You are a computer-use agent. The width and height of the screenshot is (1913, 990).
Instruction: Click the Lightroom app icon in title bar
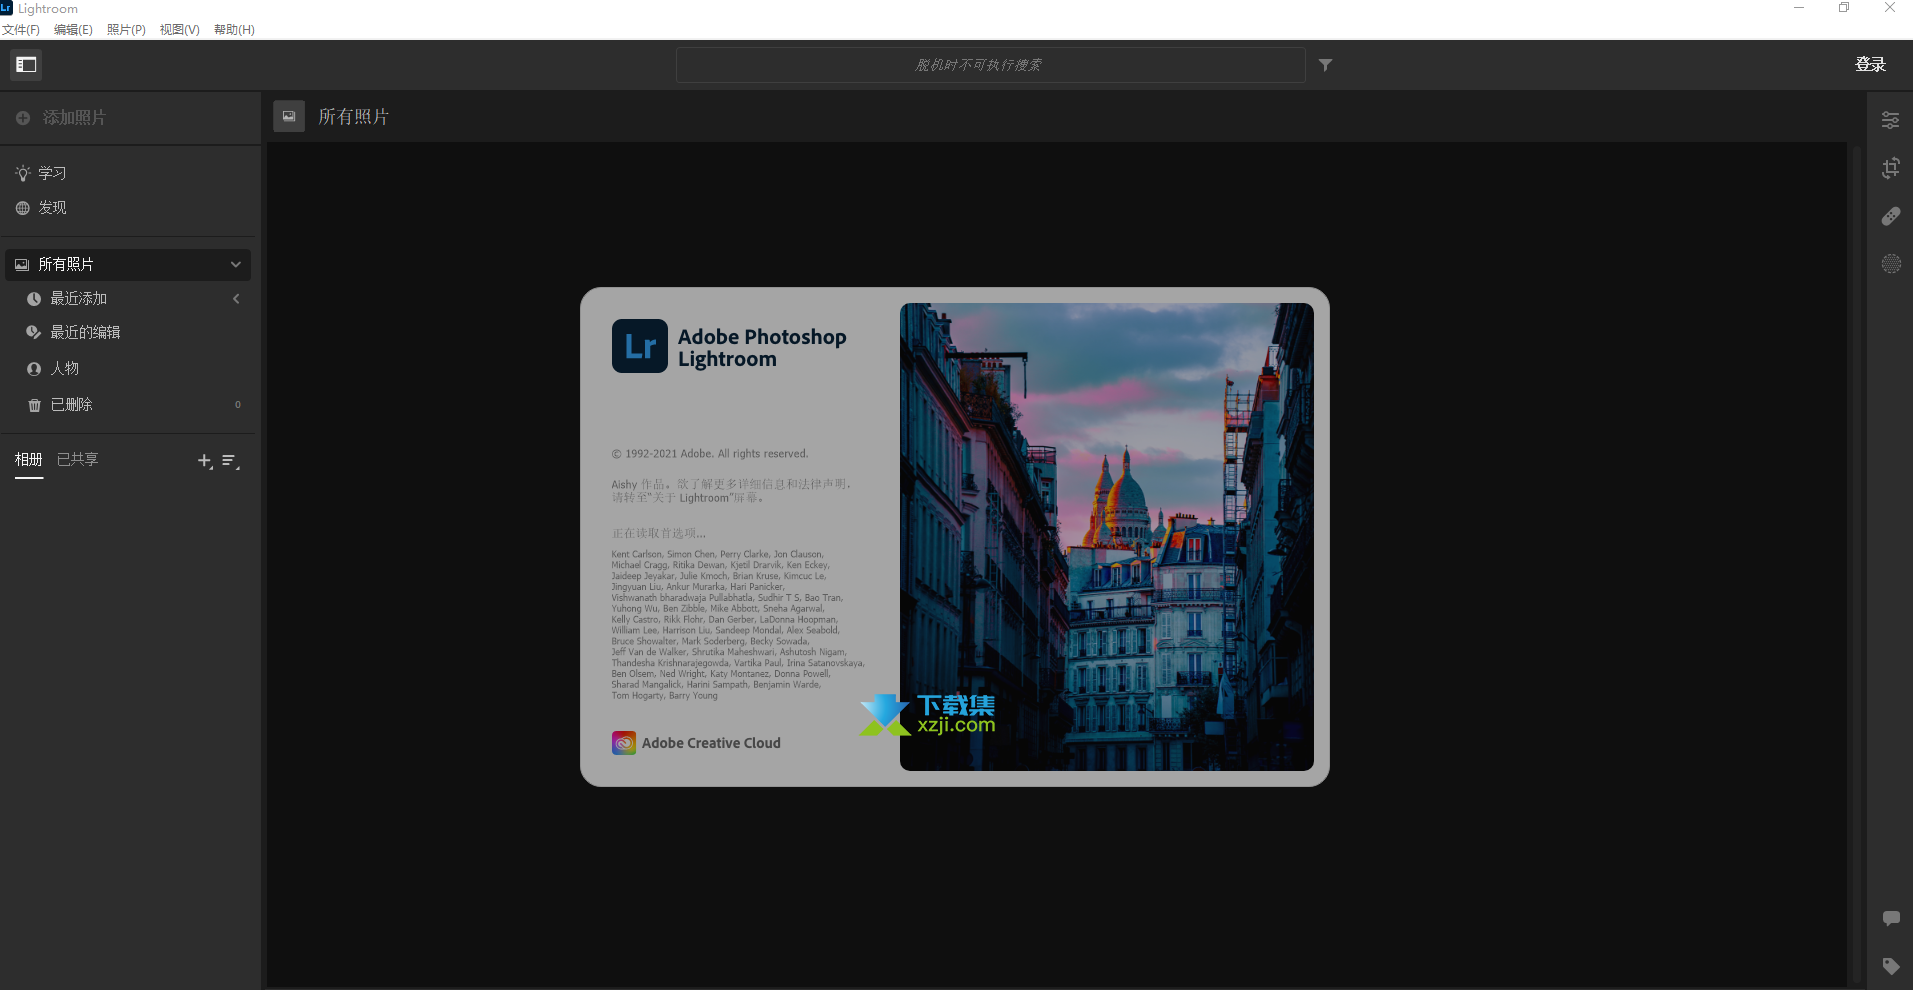click(x=7, y=8)
